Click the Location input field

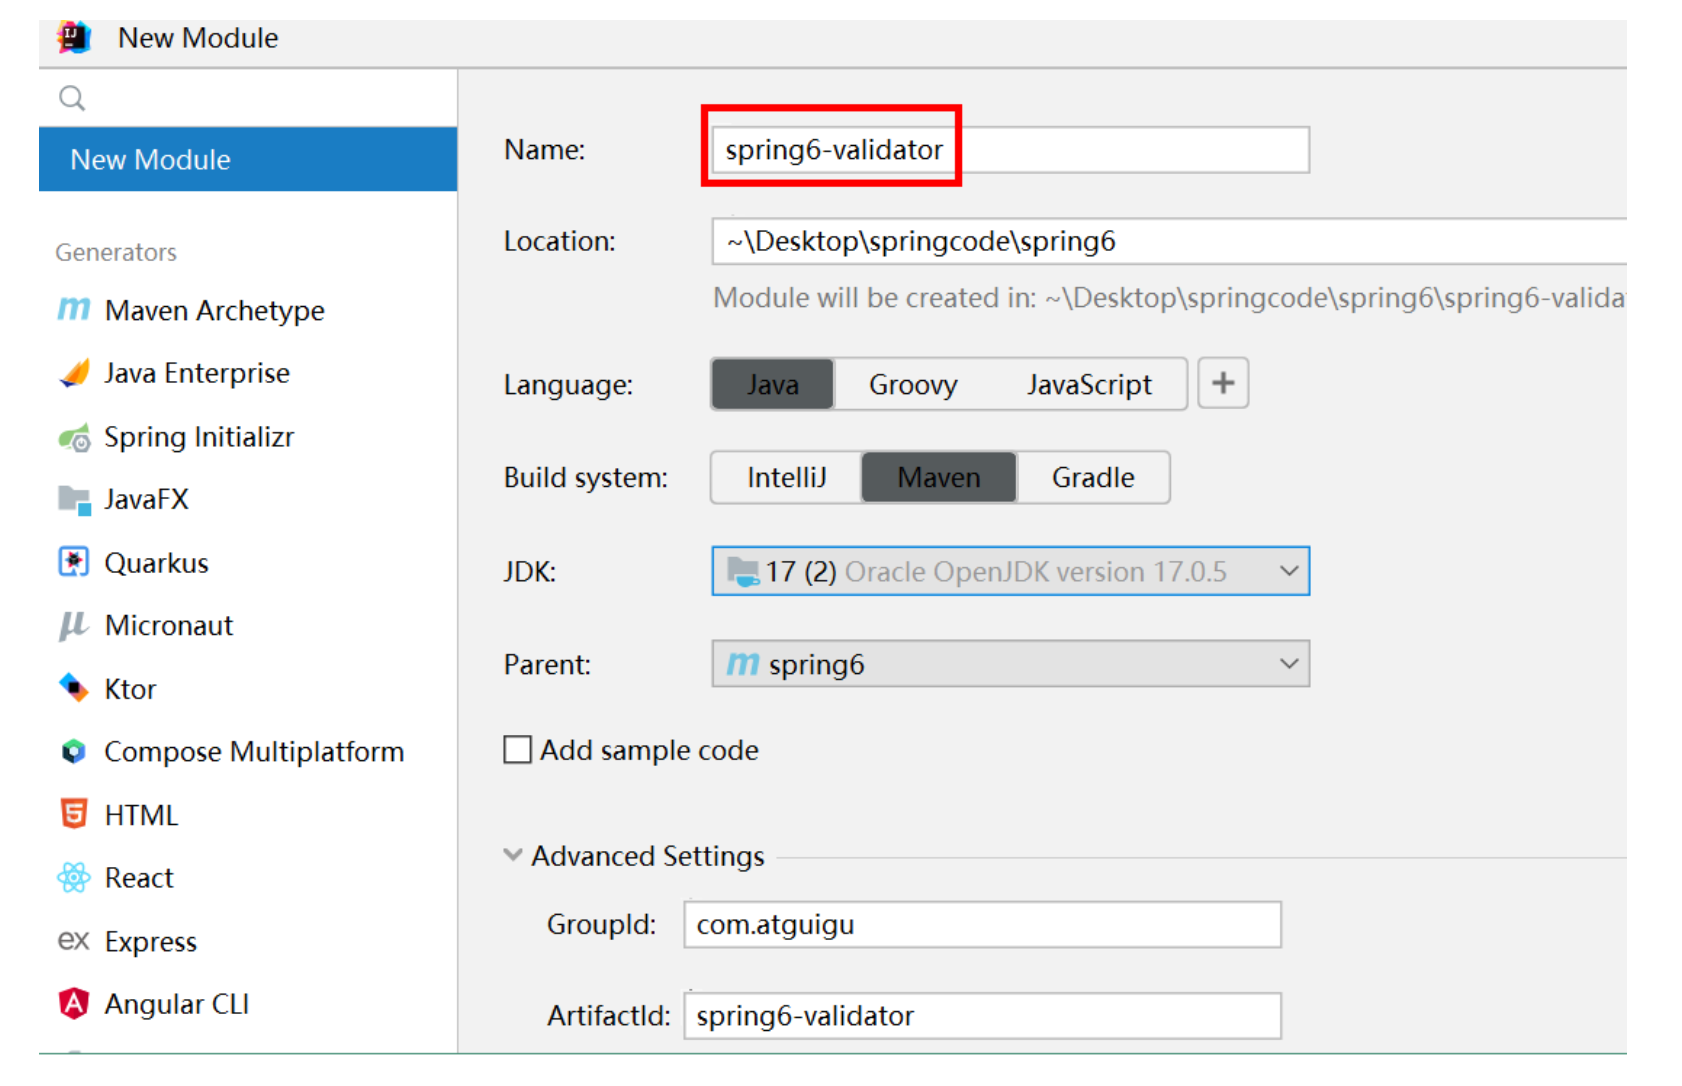[x=1169, y=241]
